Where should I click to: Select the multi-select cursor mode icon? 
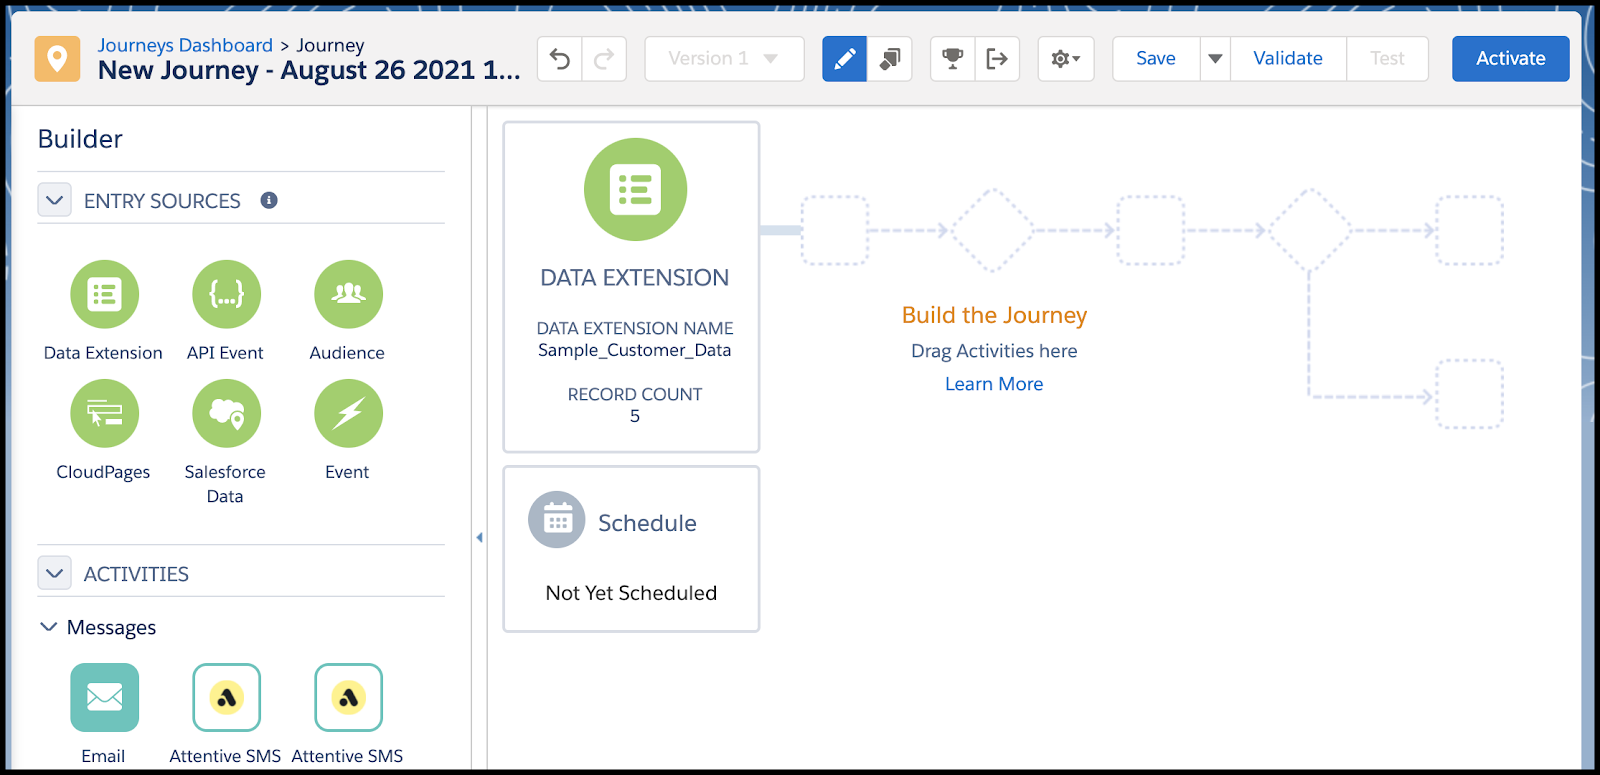889,59
